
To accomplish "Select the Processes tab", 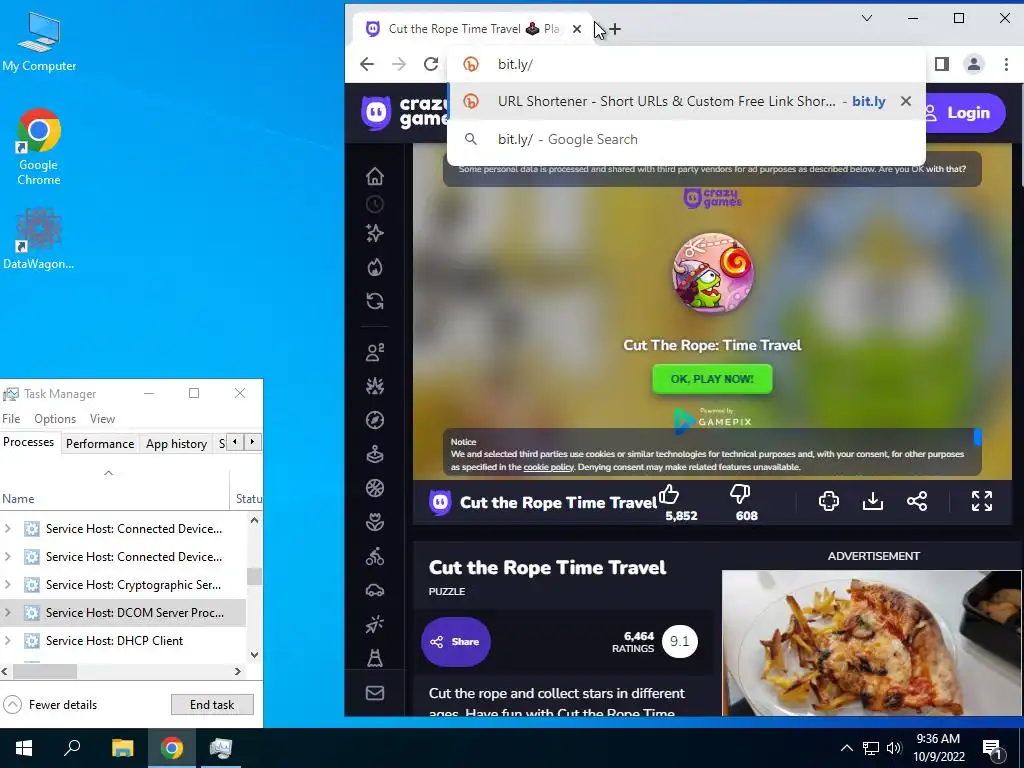I will (29, 442).
